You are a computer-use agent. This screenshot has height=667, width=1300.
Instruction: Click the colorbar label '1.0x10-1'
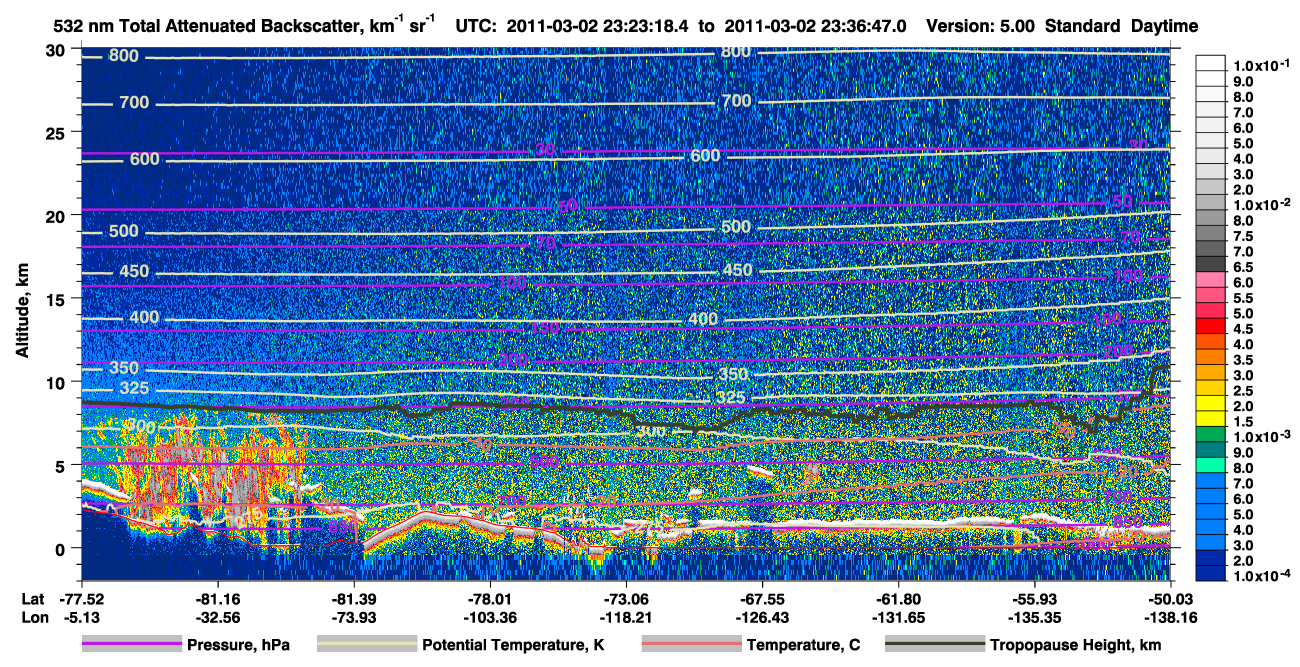click(1261, 64)
